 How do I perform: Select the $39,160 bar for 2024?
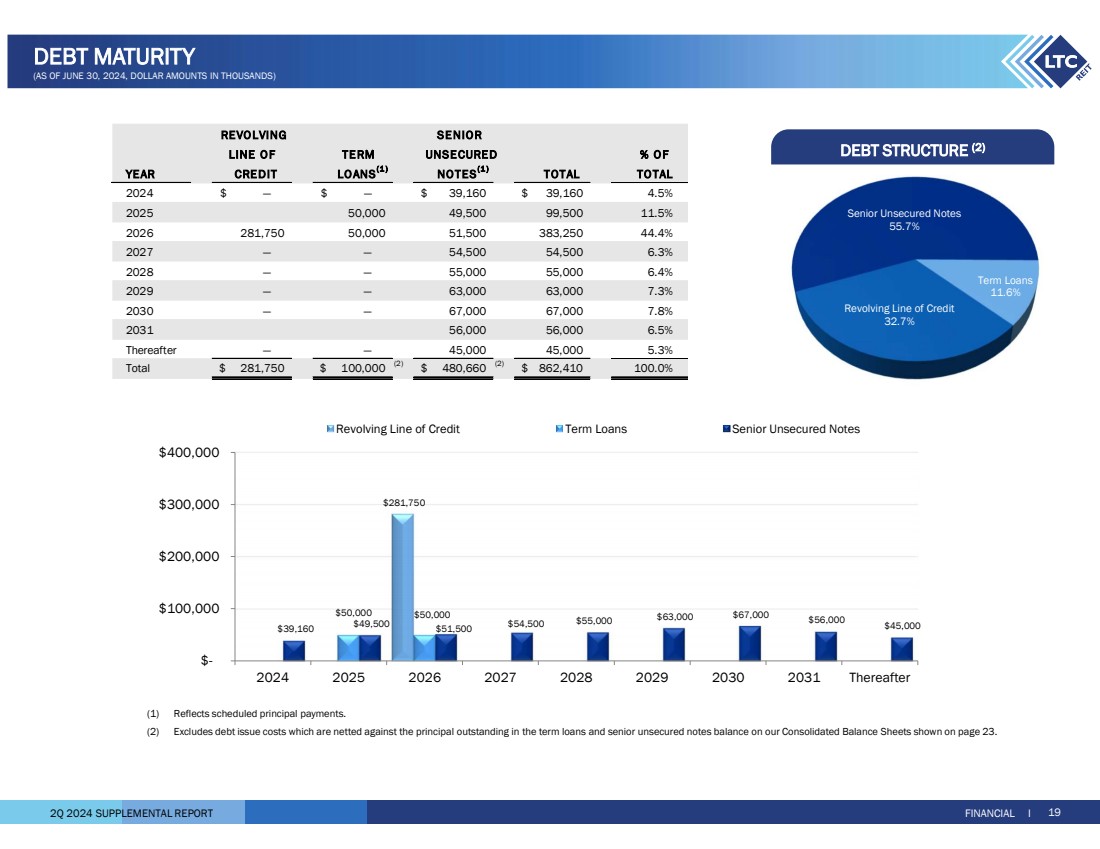[x=294, y=650]
